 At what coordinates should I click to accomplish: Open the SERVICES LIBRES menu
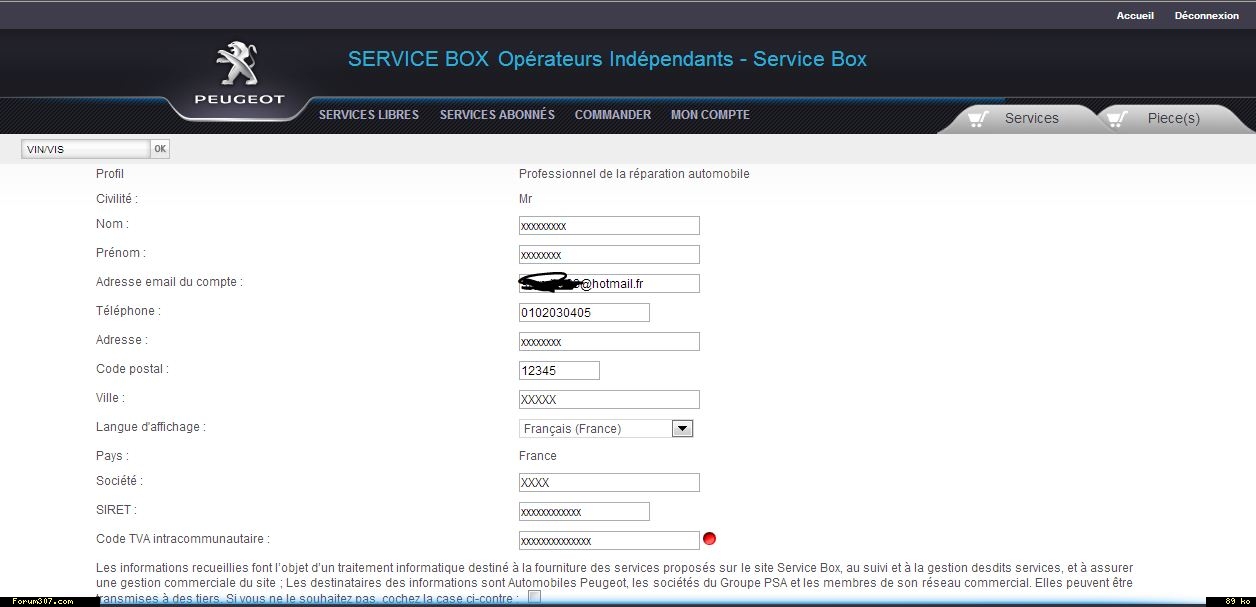point(369,115)
